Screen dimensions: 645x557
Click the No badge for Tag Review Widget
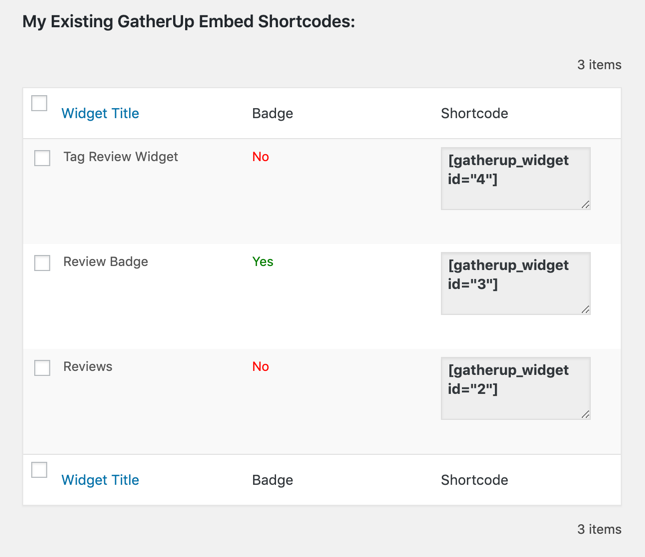tap(260, 157)
